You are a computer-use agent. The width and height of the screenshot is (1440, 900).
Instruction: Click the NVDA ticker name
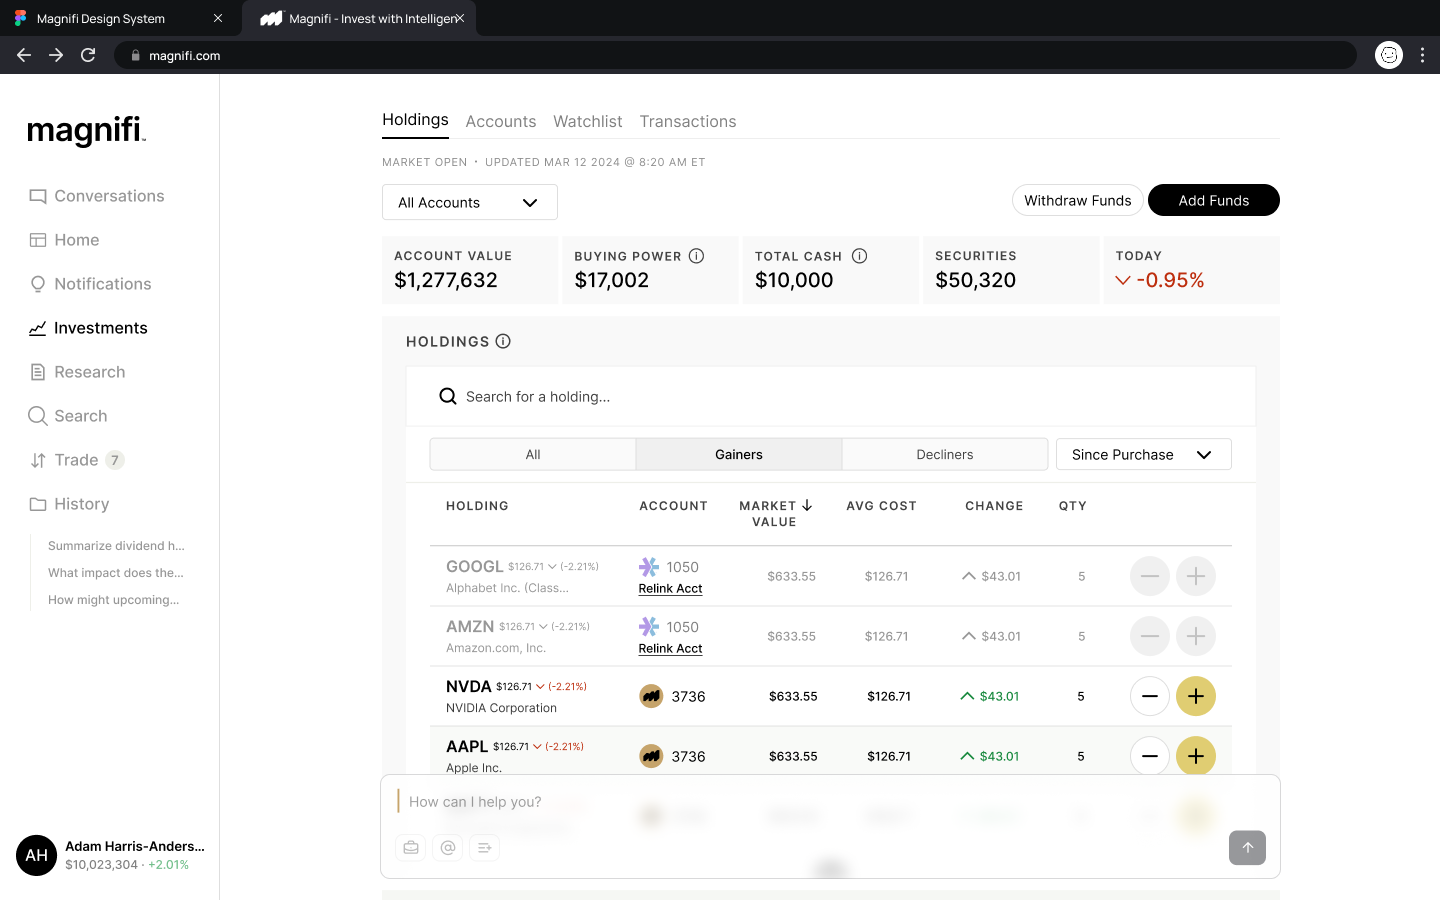tap(468, 686)
